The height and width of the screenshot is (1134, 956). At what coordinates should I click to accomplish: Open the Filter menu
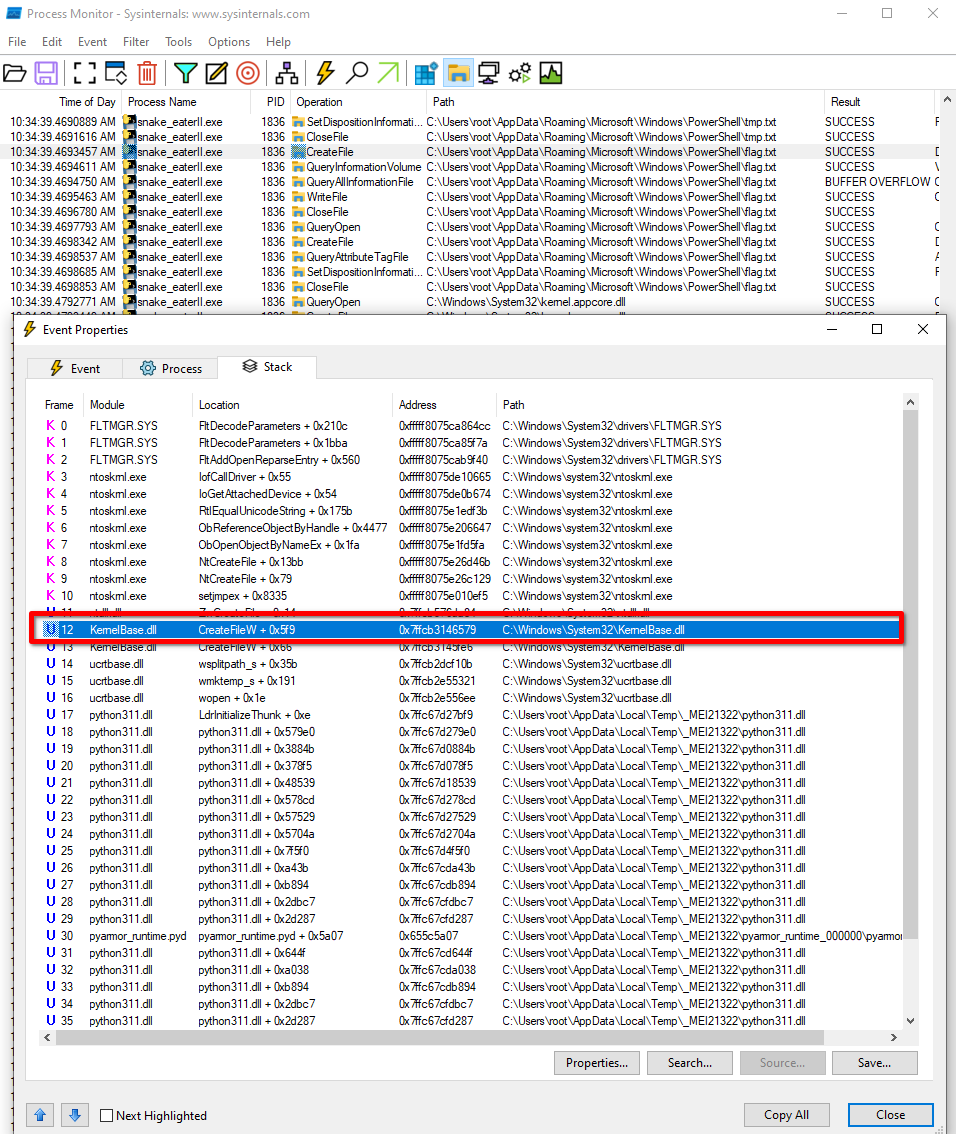pos(136,42)
